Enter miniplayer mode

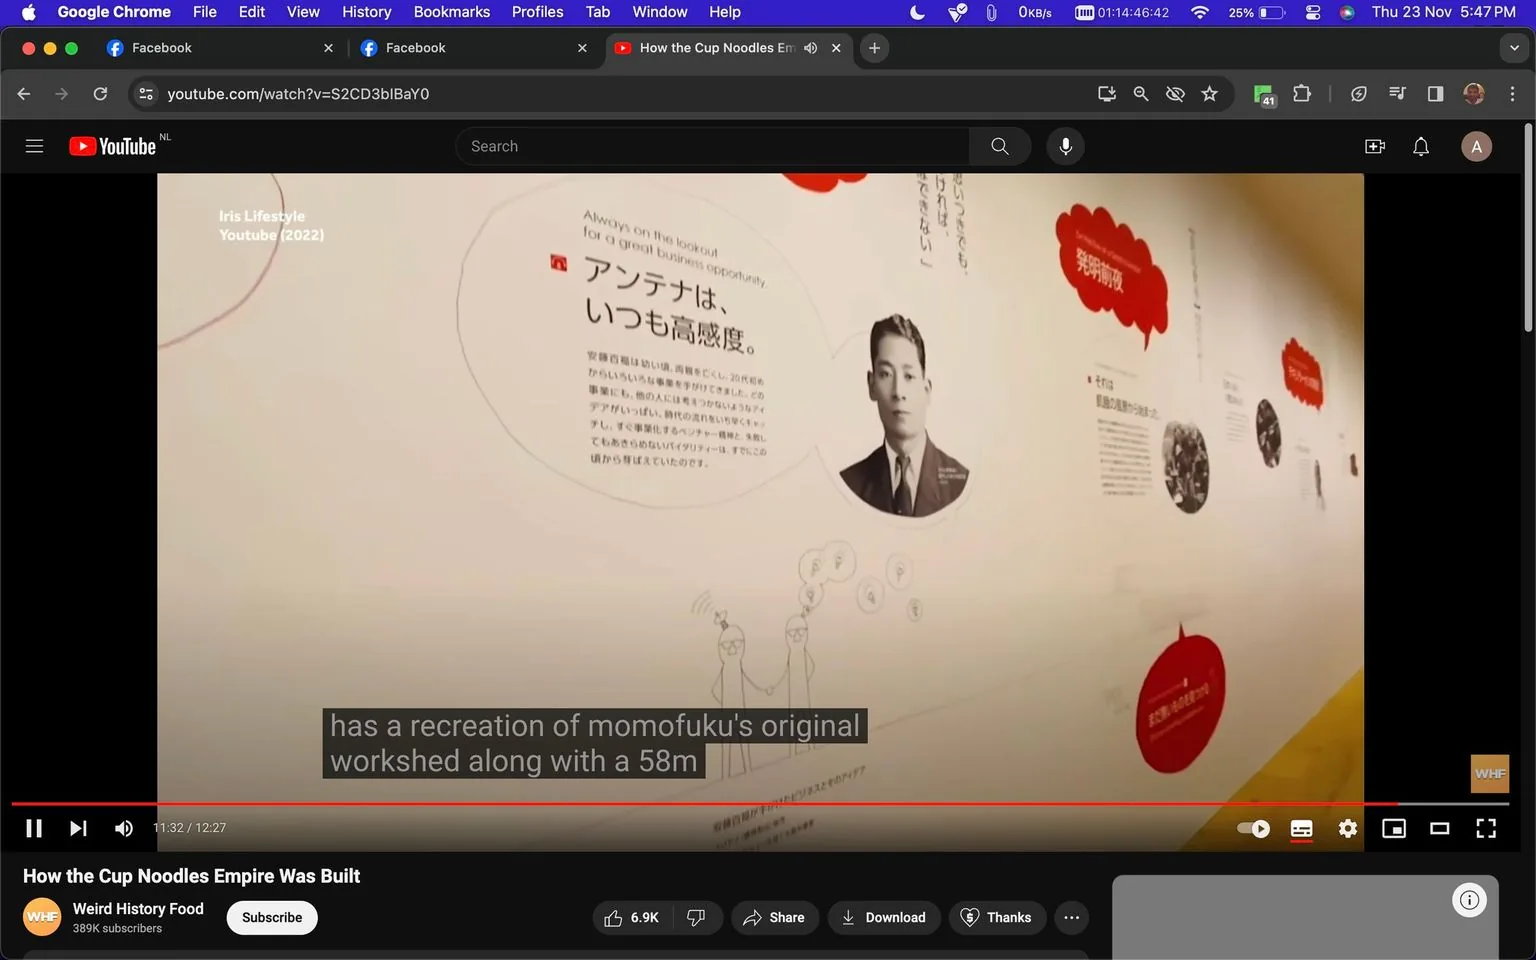[1393, 828]
